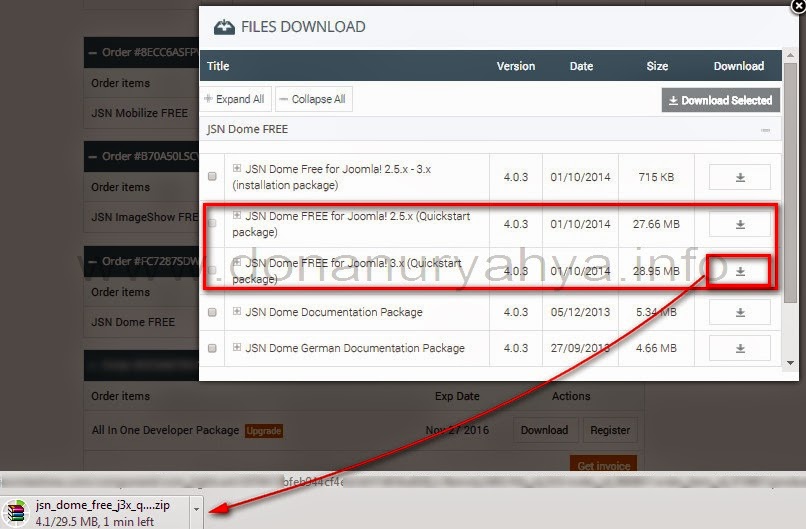Click the WinRAR zip file icon
The height and width of the screenshot is (529, 806).
point(15,513)
